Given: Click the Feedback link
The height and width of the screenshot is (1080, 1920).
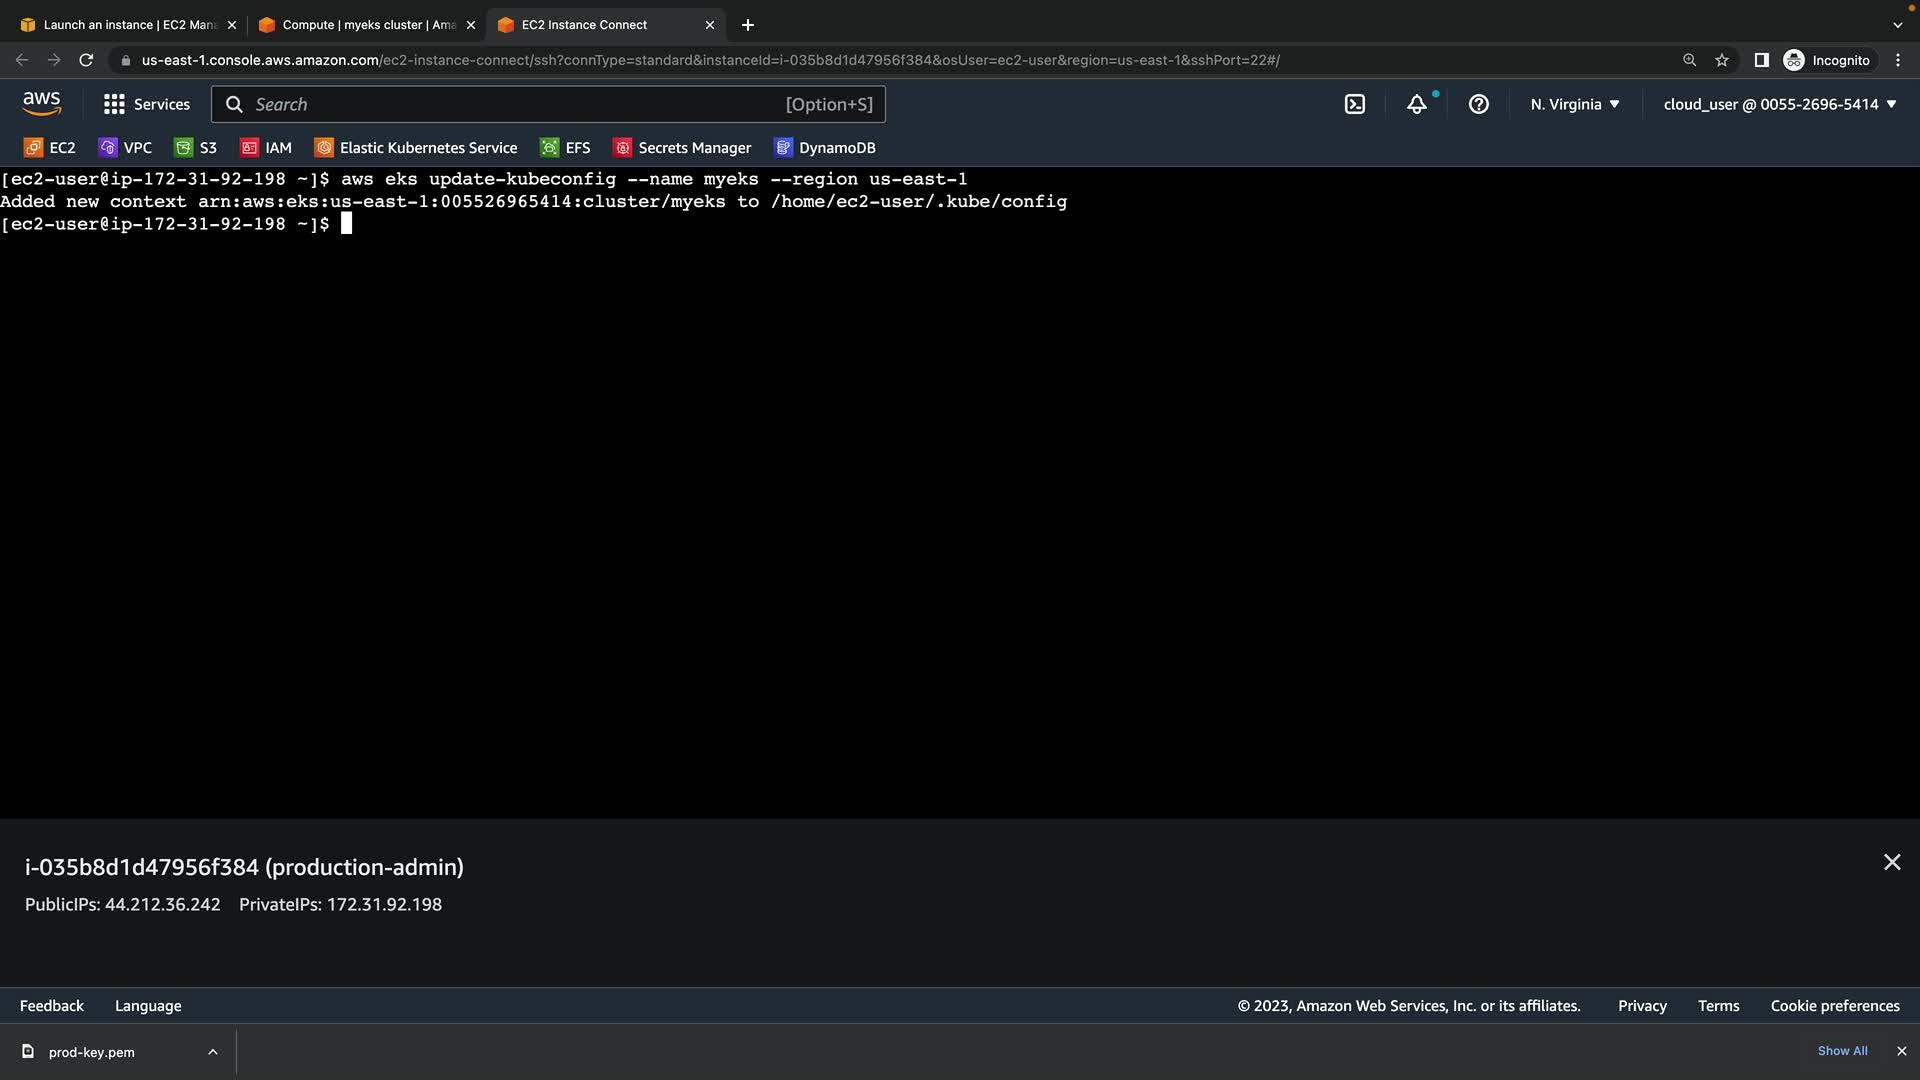Looking at the screenshot, I should pos(52,1006).
